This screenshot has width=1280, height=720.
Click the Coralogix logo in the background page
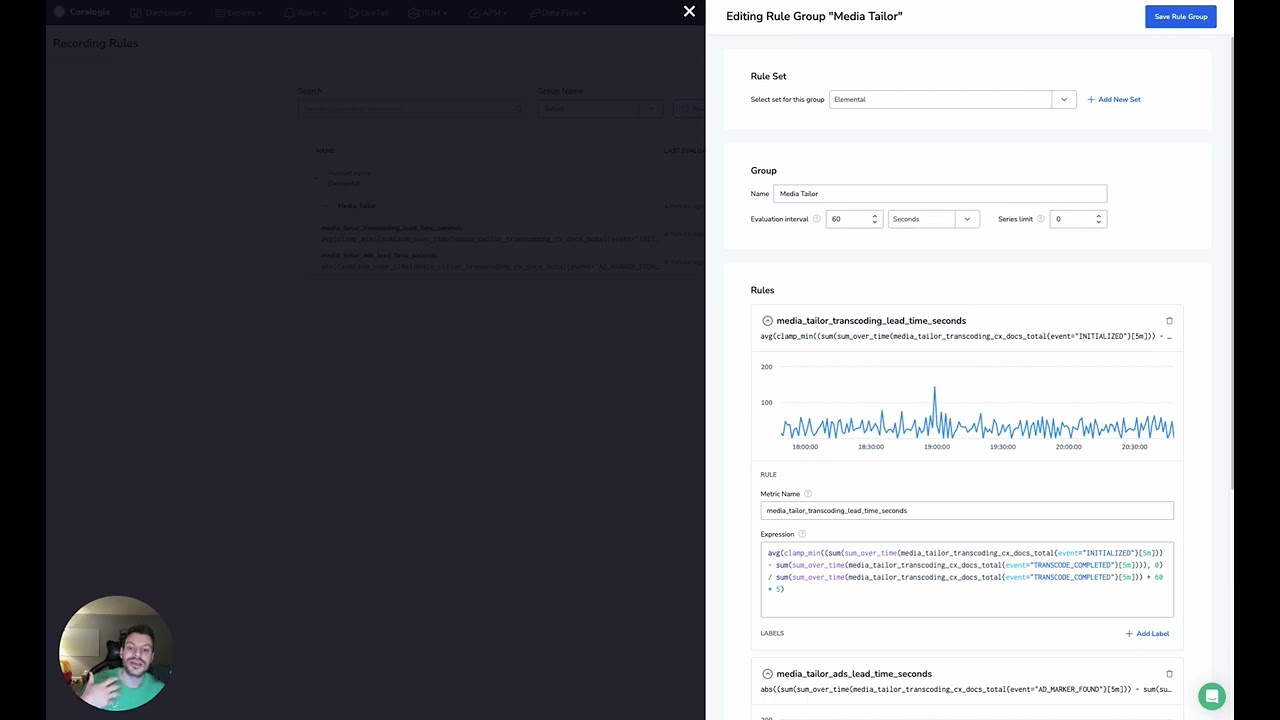pyautogui.click(x=83, y=12)
